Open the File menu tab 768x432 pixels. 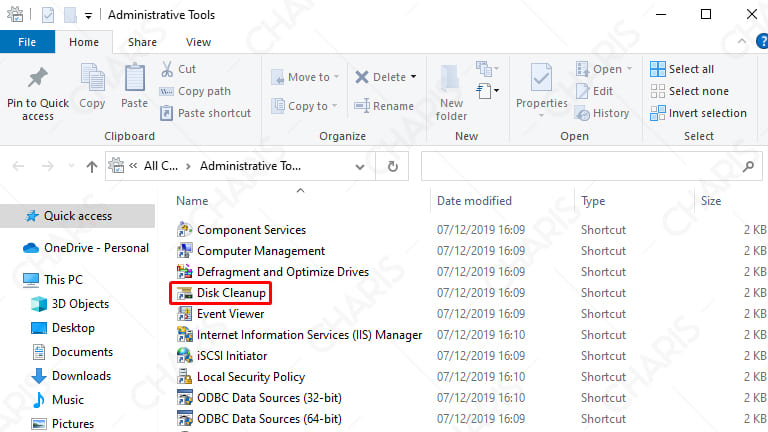pos(27,42)
